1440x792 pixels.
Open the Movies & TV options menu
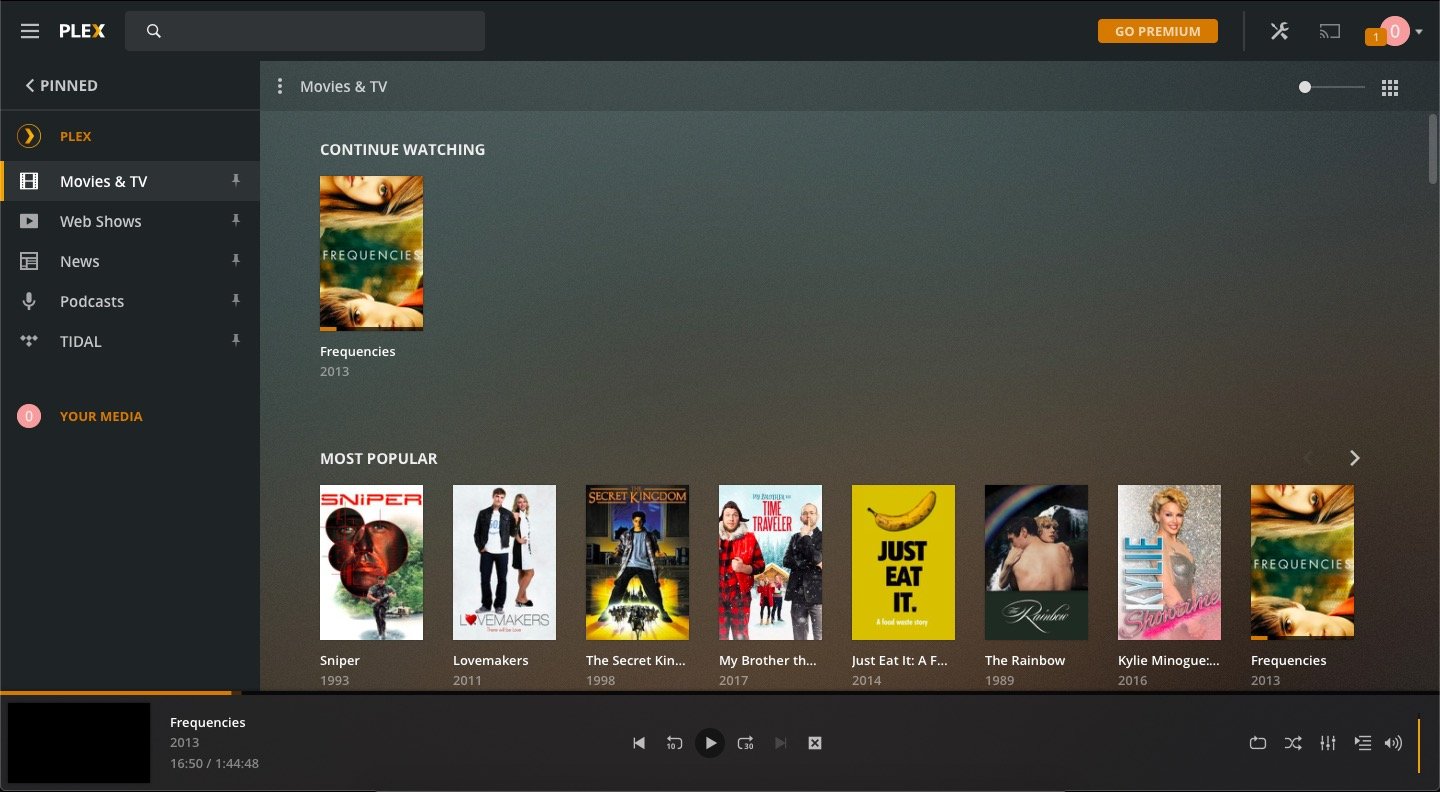pyautogui.click(x=280, y=86)
